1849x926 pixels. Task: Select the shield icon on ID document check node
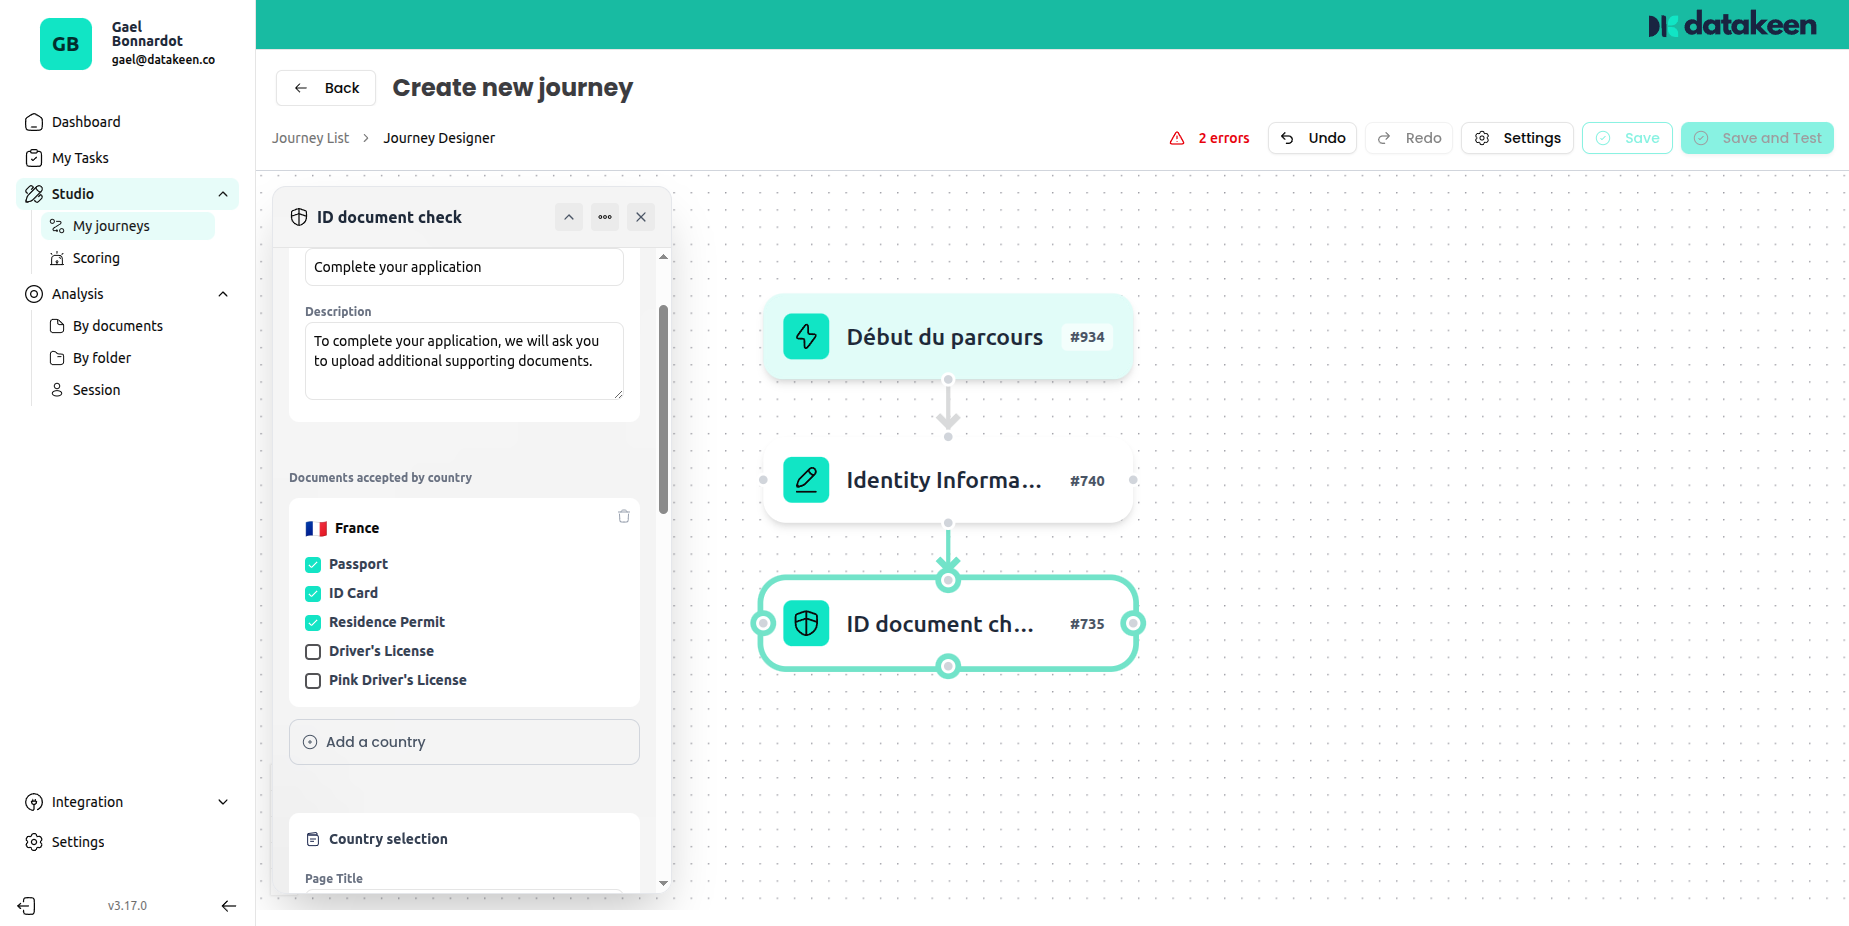tap(806, 623)
